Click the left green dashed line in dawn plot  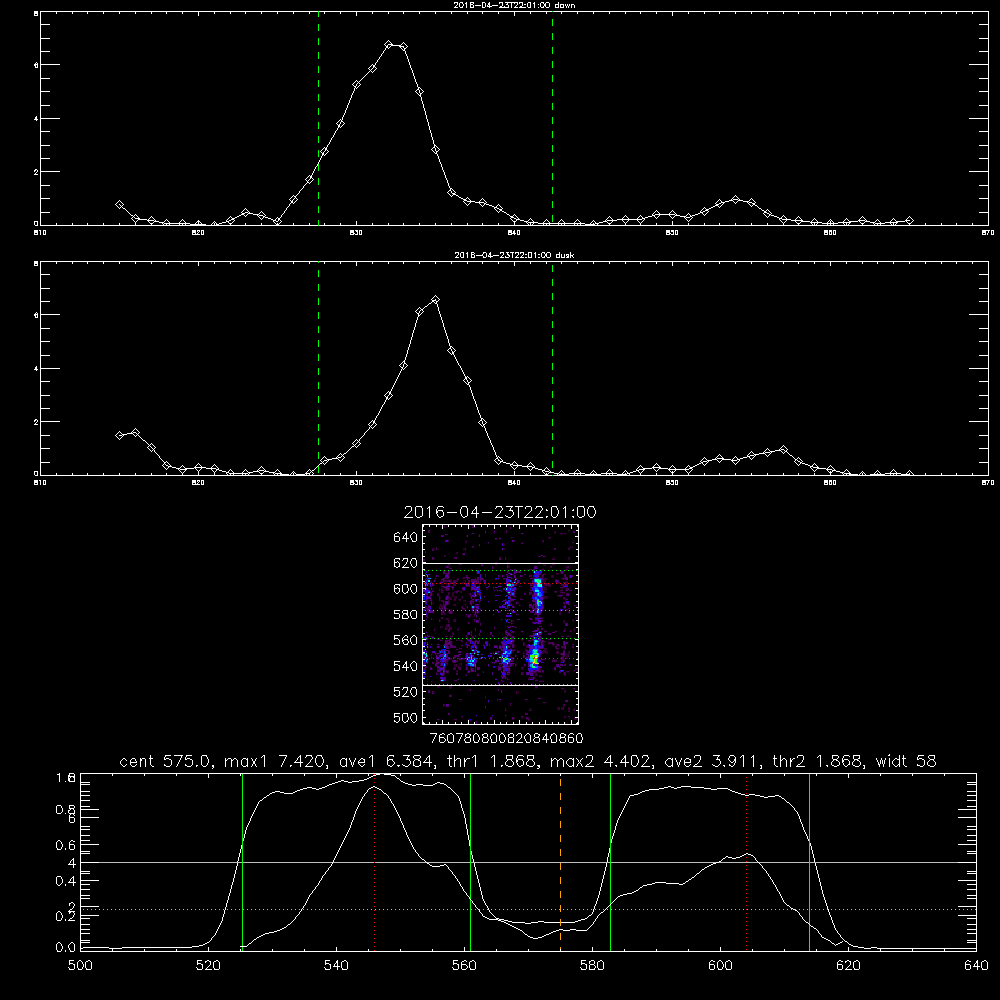(x=318, y=119)
